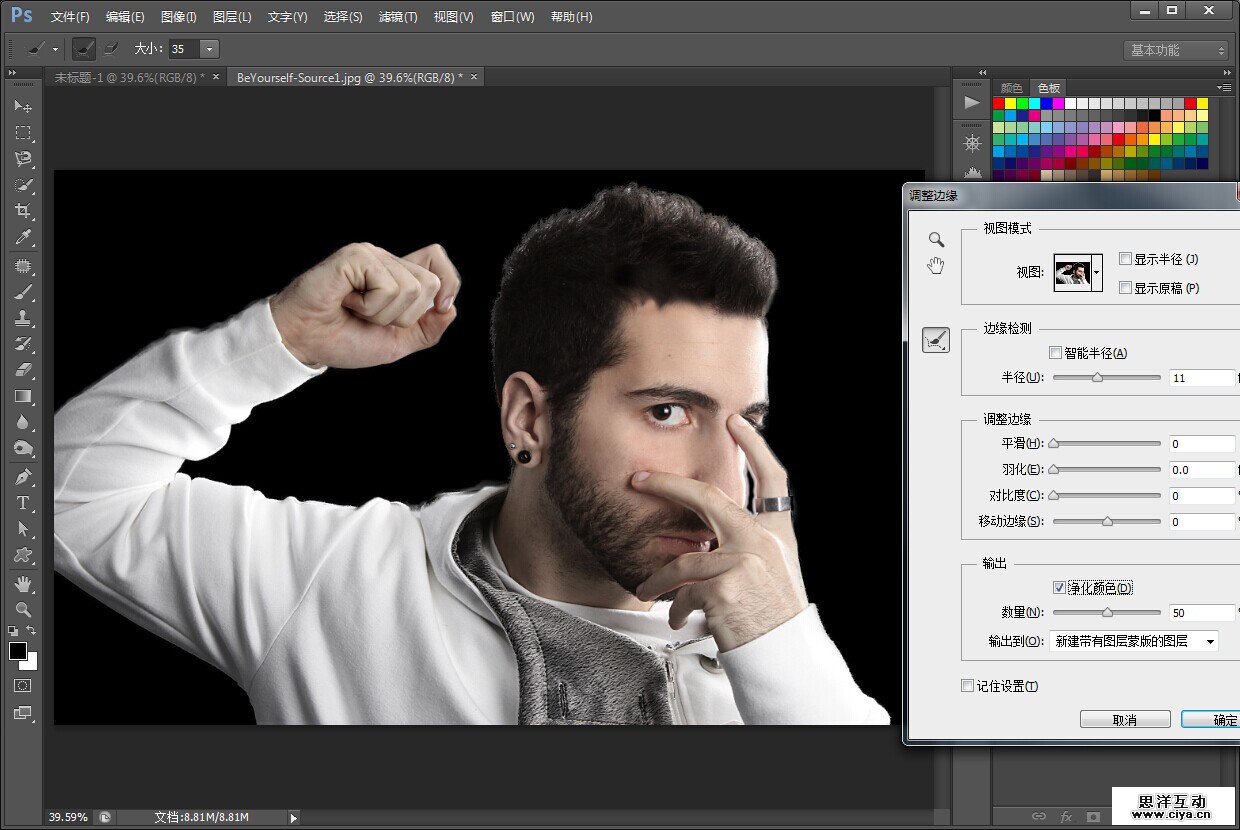The width and height of the screenshot is (1240, 830).
Task: Click the Zoom tool in the Refine Edge dialog
Action: [x=936, y=240]
